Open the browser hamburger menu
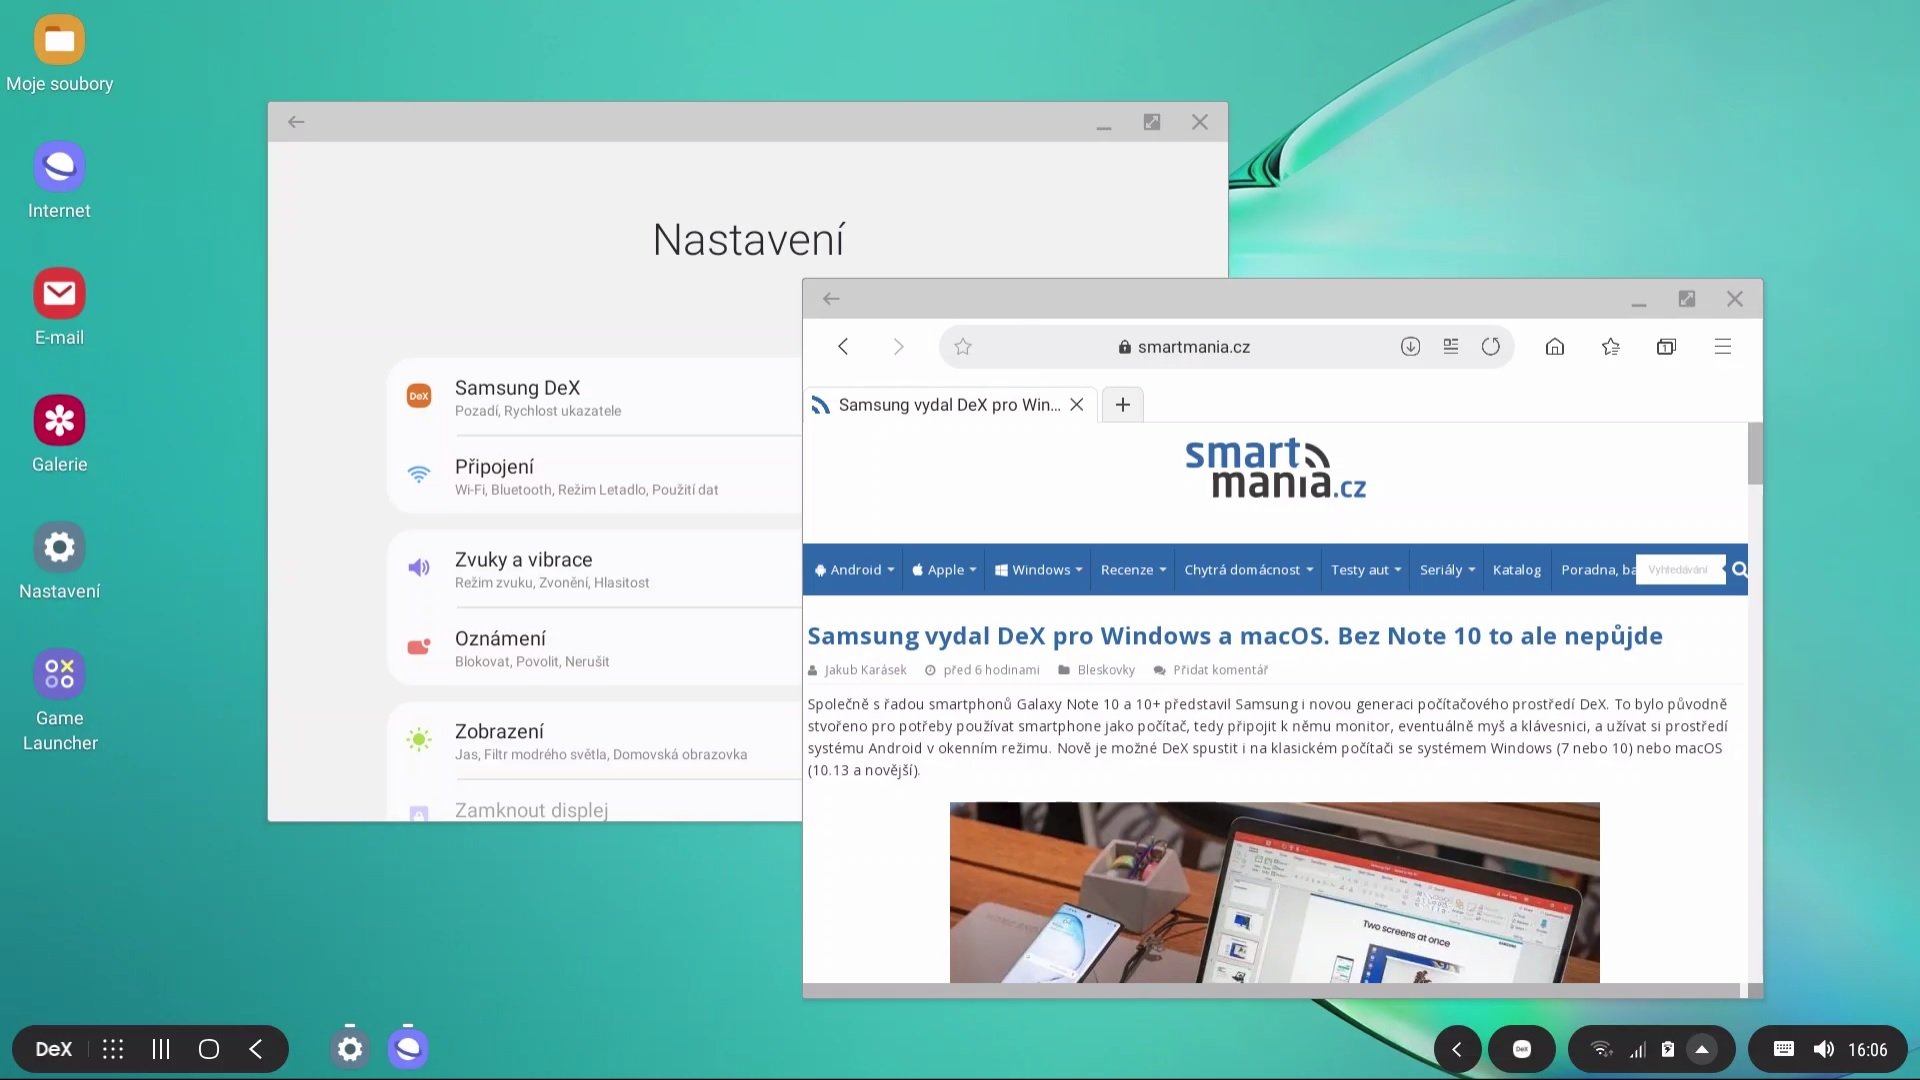The width and height of the screenshot is (1920, 1080). coord(1723,347)
